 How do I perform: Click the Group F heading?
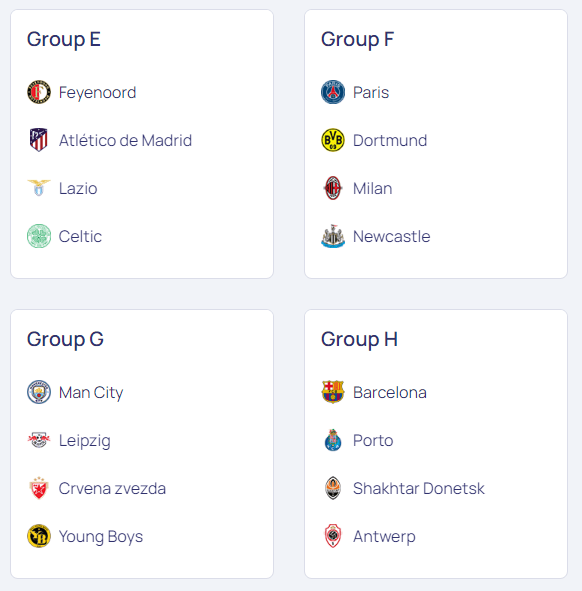click(x=357, y=39)
